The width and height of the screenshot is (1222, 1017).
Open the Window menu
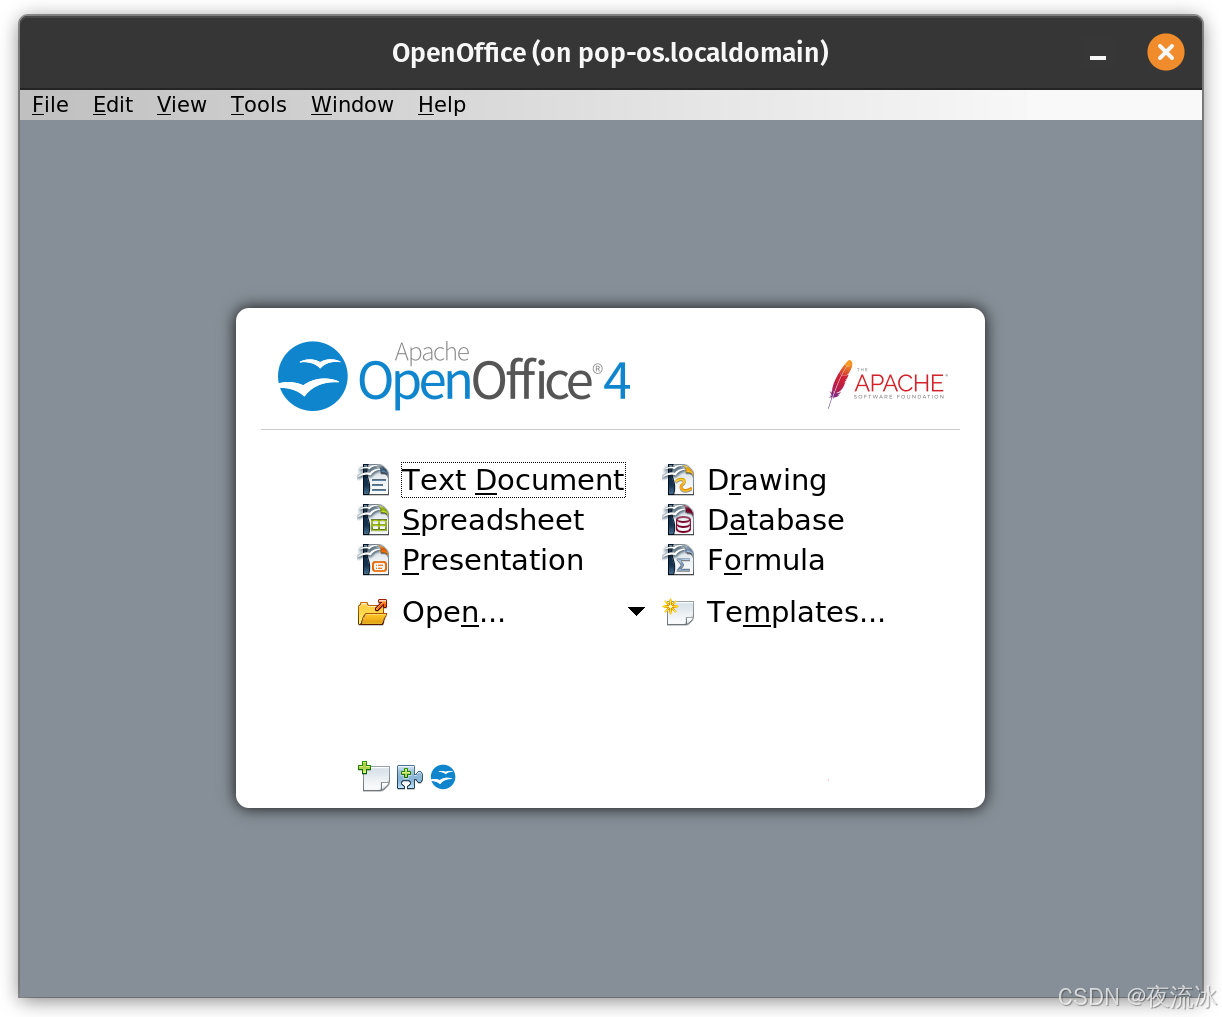click(x=352, y=105)
